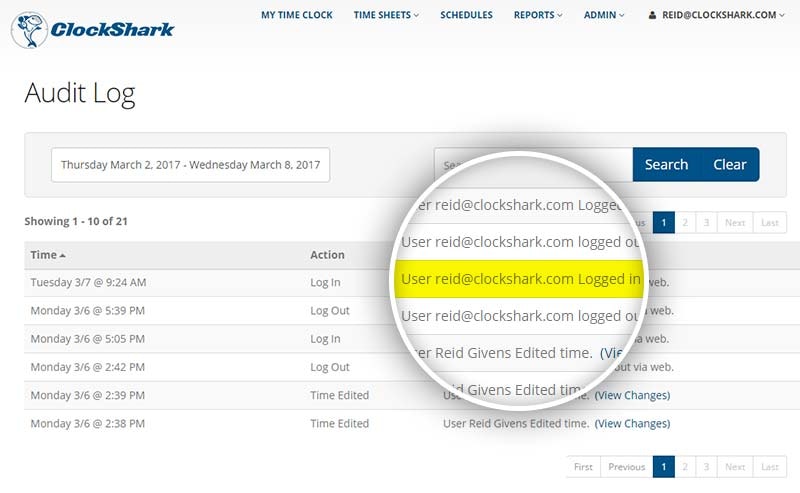
Task: Go to page 3 in top pagination
Action: click(707, 223)
